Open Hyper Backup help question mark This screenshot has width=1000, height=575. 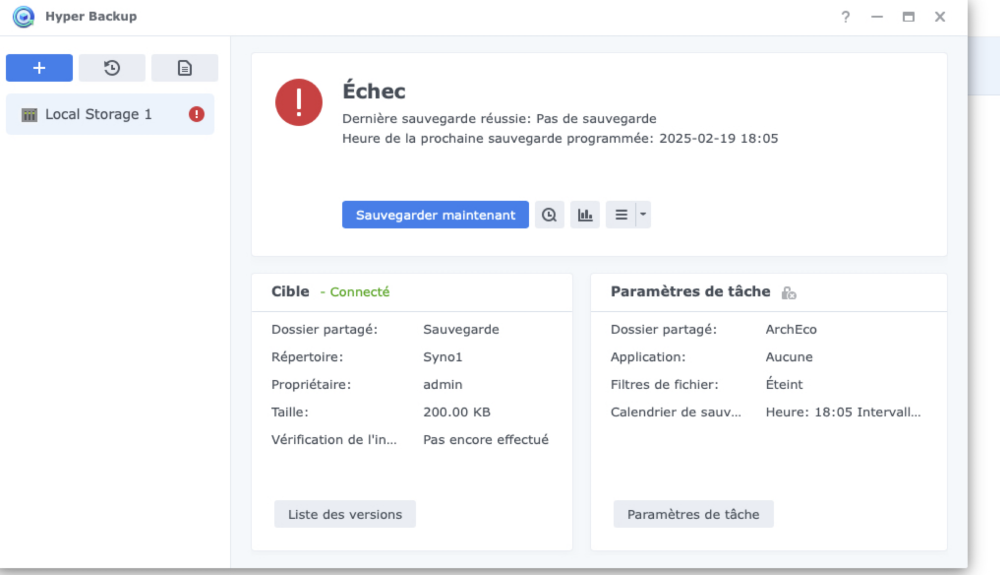click(846, 17)
